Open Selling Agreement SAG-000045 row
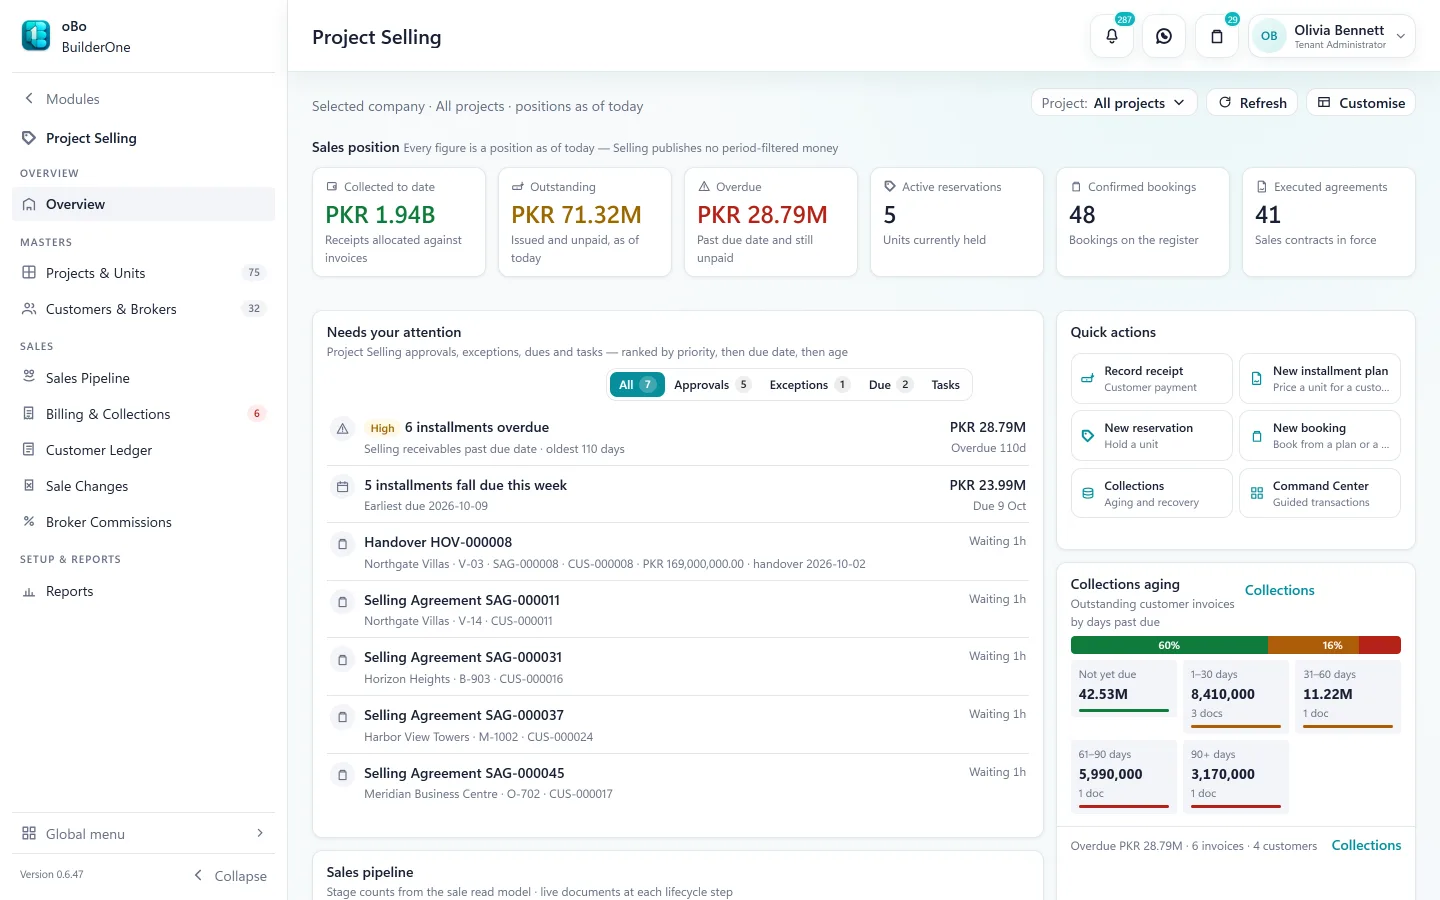1440x900 pixels. pyautogui.click(x=678, y=783)
